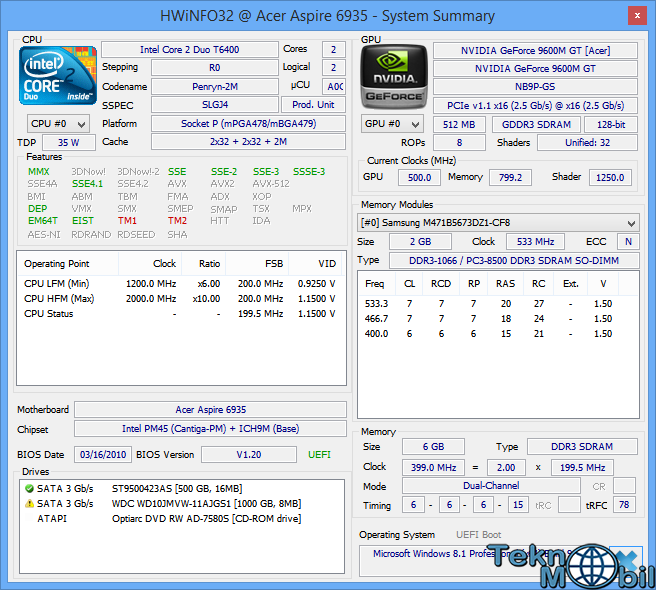Click the TM2 feature label

[x=177, y=221]
